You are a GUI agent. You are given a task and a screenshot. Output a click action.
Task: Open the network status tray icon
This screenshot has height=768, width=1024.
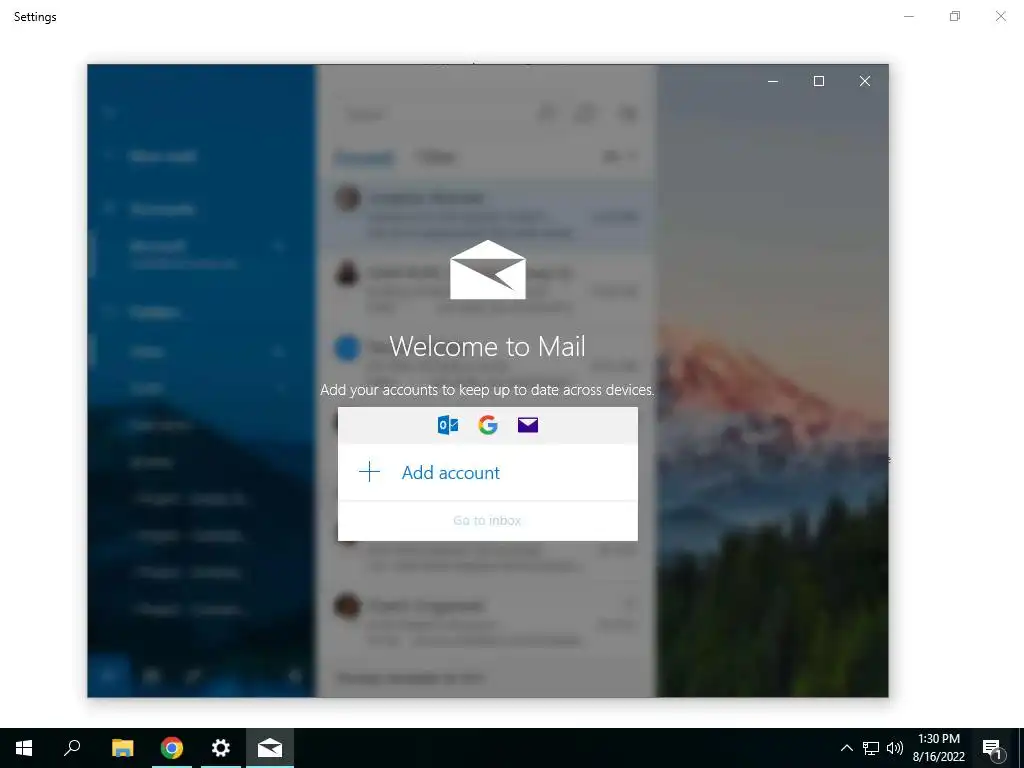[x=871, y=748]
